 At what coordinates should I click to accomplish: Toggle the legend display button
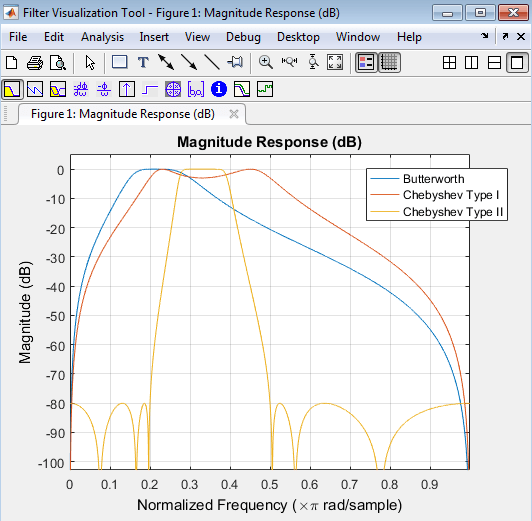pyautogui.click(x=366, y=63)
